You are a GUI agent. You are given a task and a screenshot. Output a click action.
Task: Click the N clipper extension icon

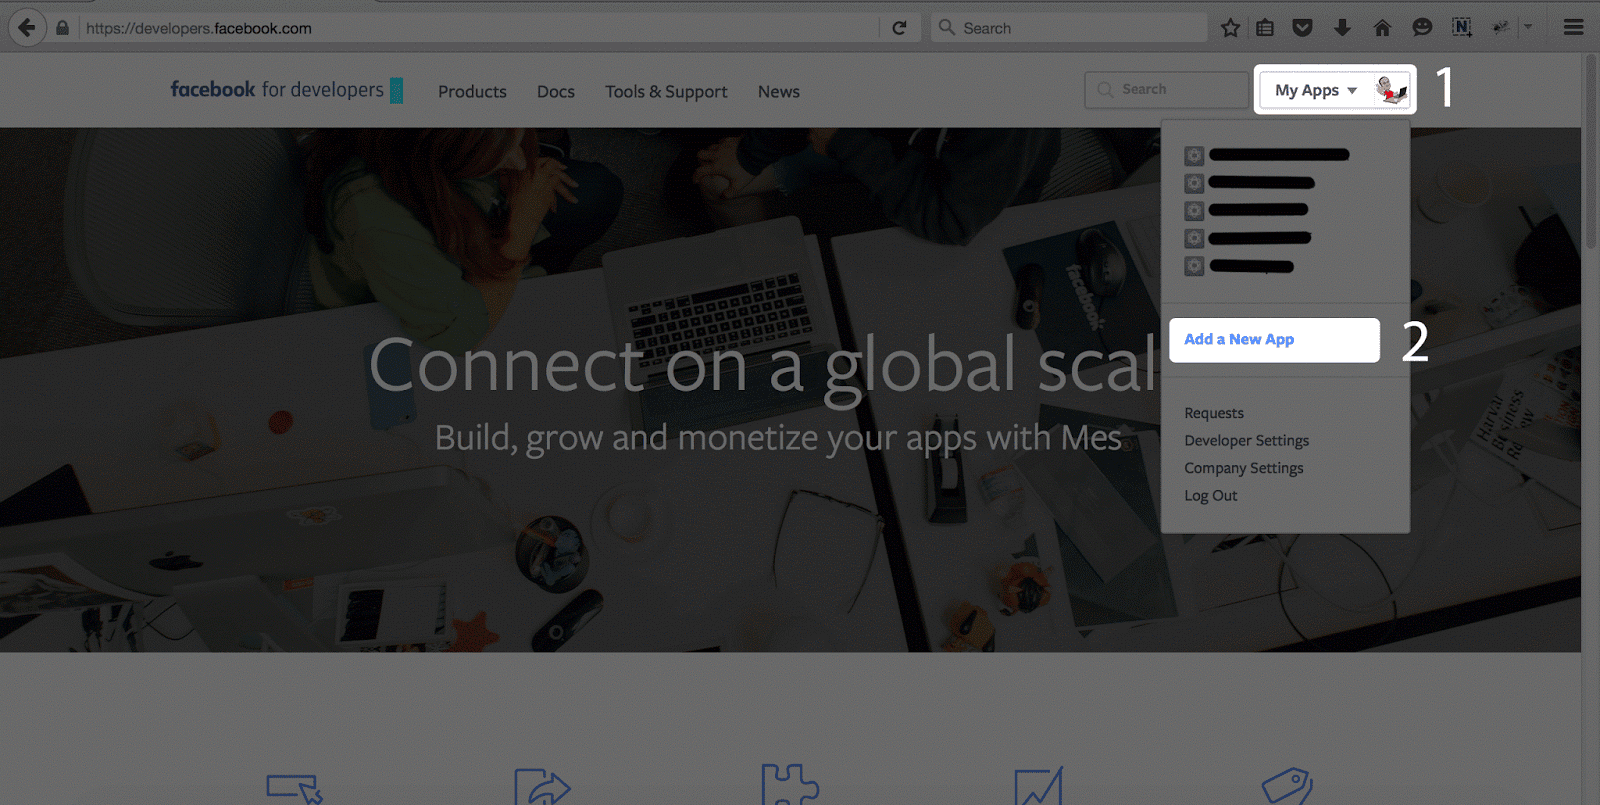pos(1462,28)
